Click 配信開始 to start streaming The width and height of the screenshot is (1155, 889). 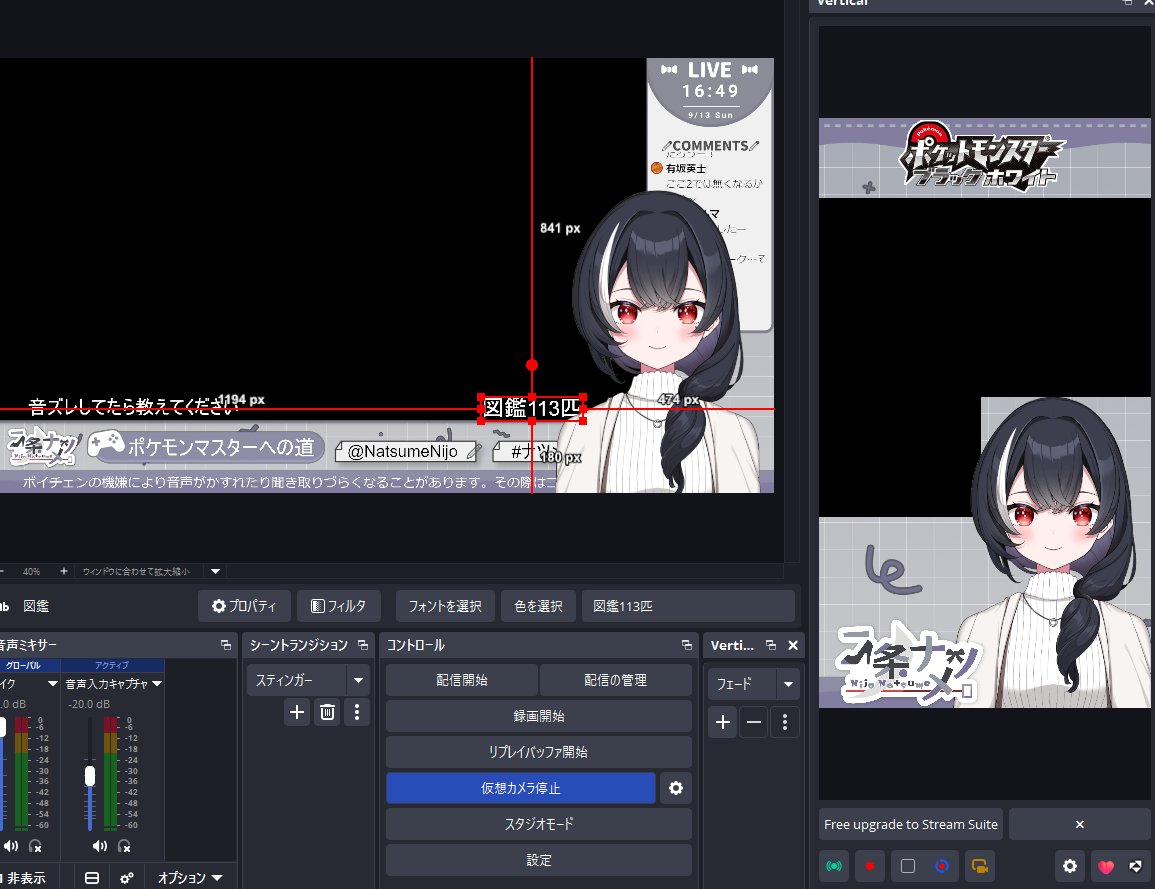point(462,681)
